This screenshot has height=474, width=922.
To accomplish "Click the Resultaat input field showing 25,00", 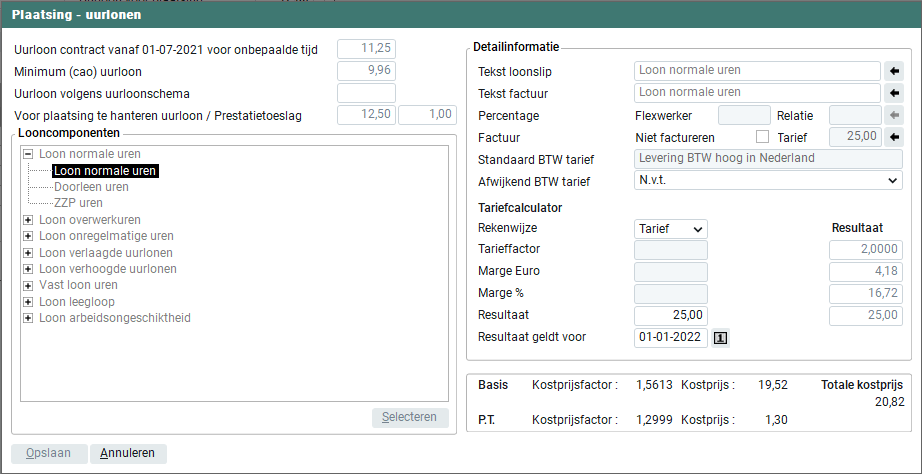I will [x=670, y=315].
